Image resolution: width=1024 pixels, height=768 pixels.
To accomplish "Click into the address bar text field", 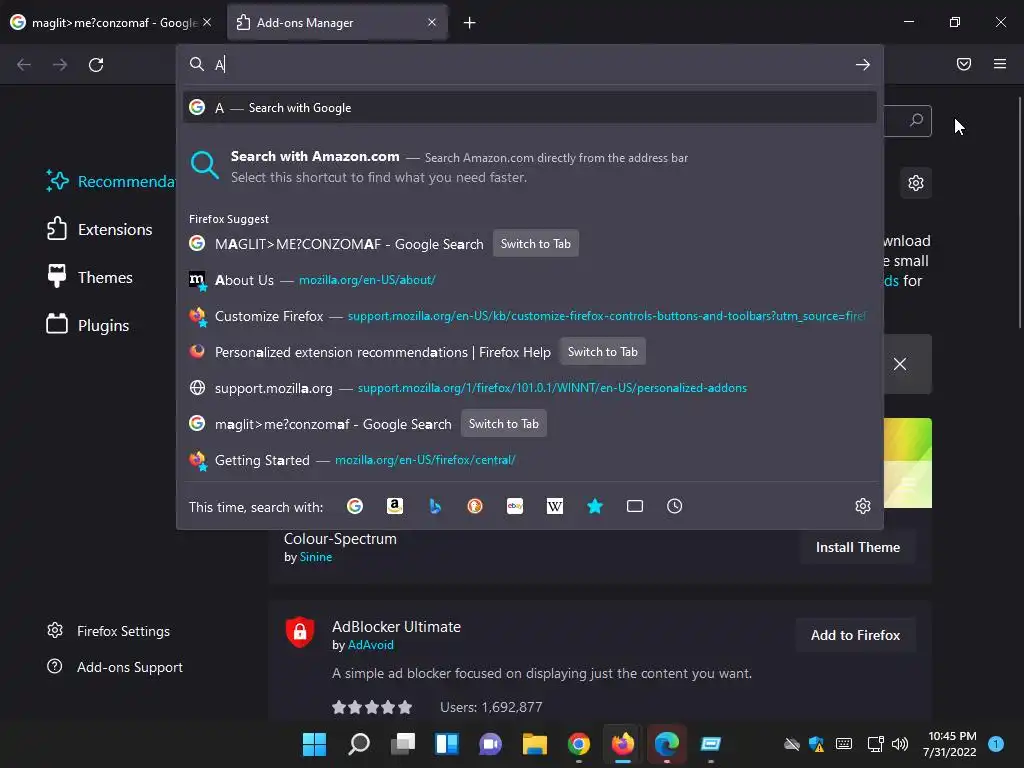I will point(529,64).
